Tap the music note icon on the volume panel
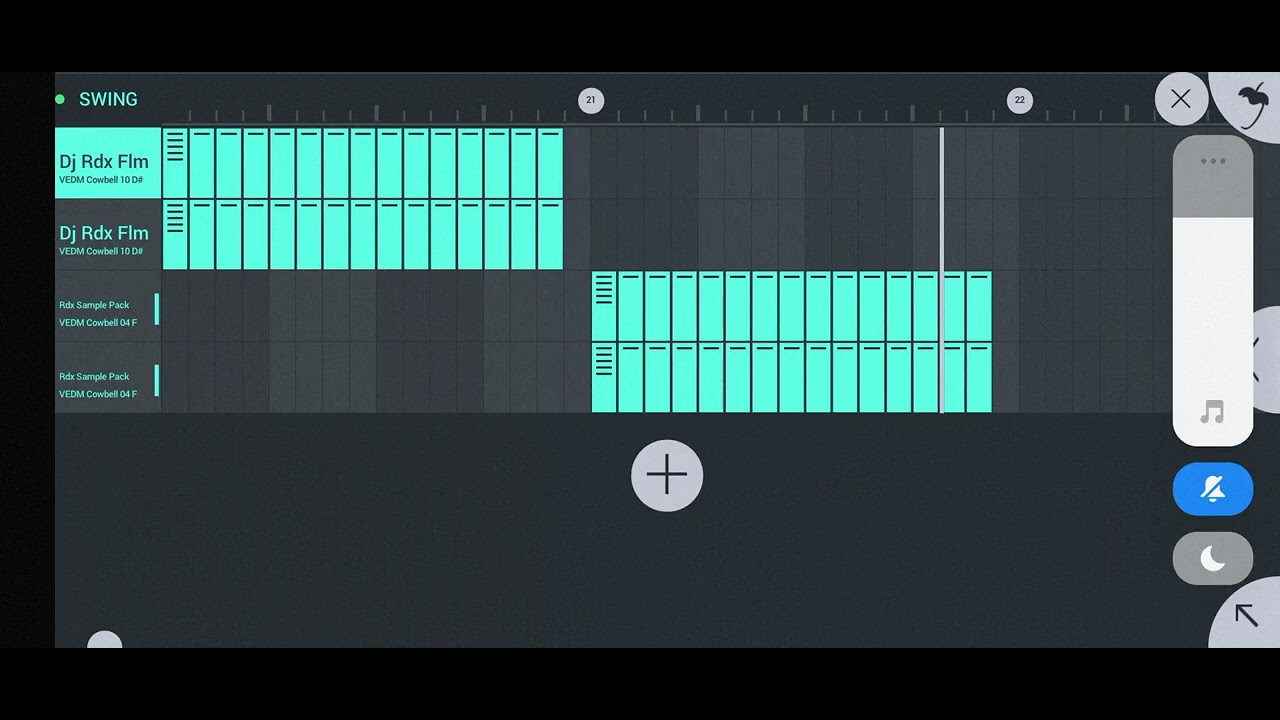 1212,411
